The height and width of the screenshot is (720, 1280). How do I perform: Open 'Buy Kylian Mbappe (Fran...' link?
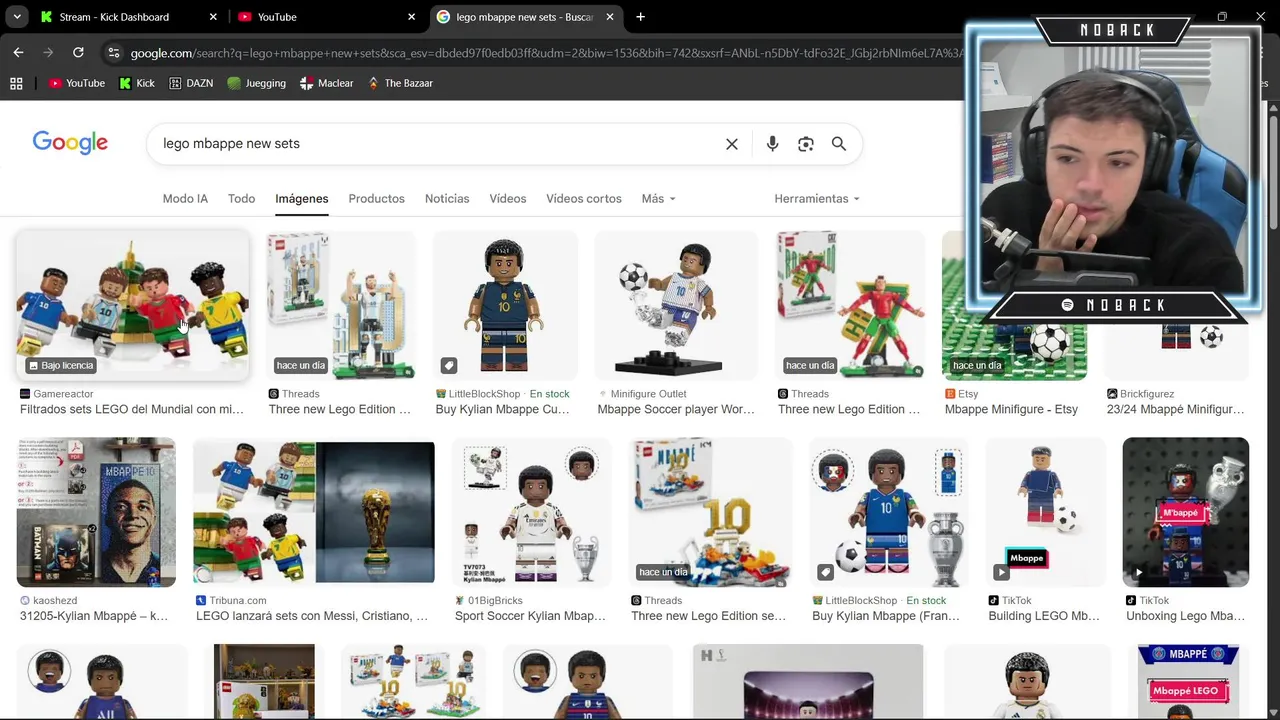(x=886, y=616)
